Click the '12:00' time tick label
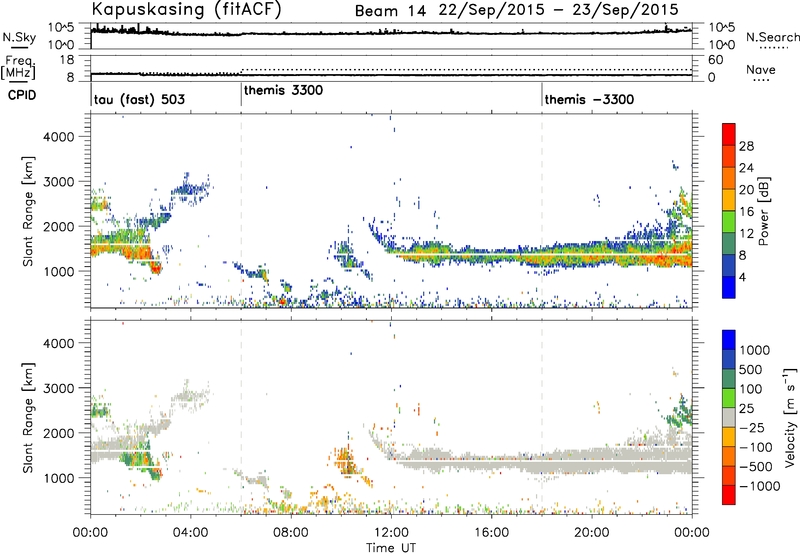Viewport: 800px width, 554px height. pos(391,533)
